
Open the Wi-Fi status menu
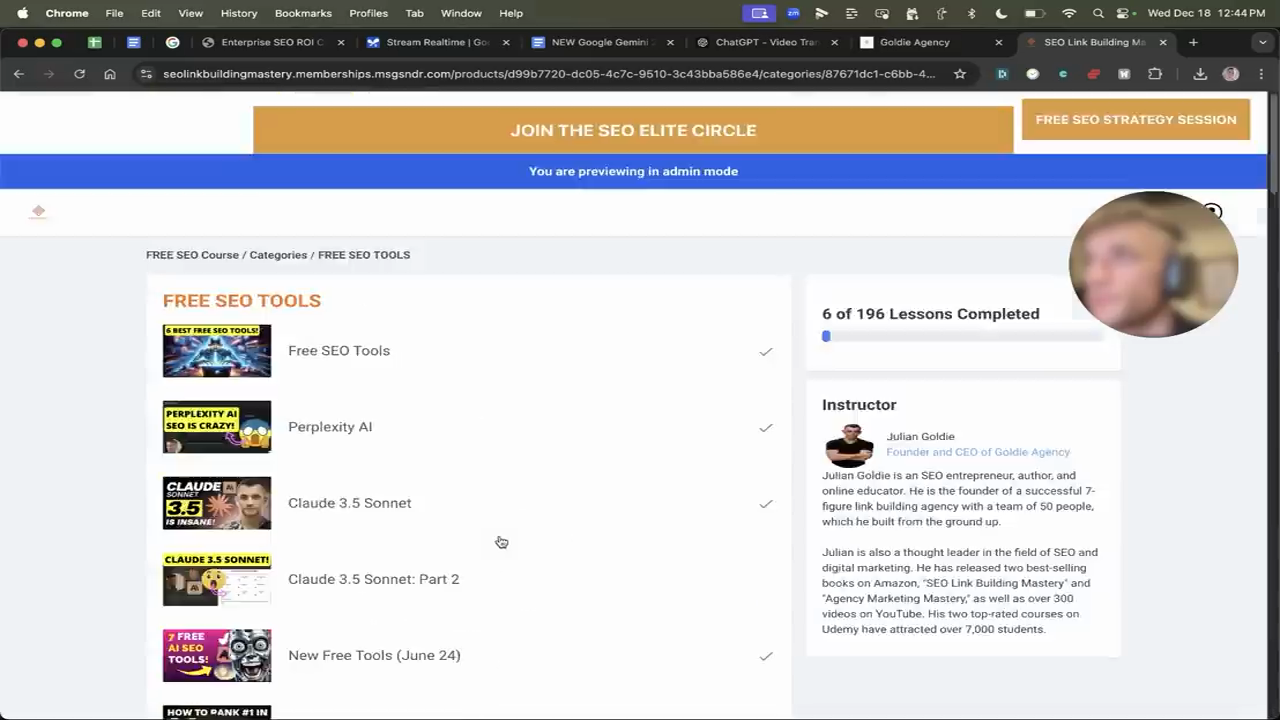tap(1069, 13)
